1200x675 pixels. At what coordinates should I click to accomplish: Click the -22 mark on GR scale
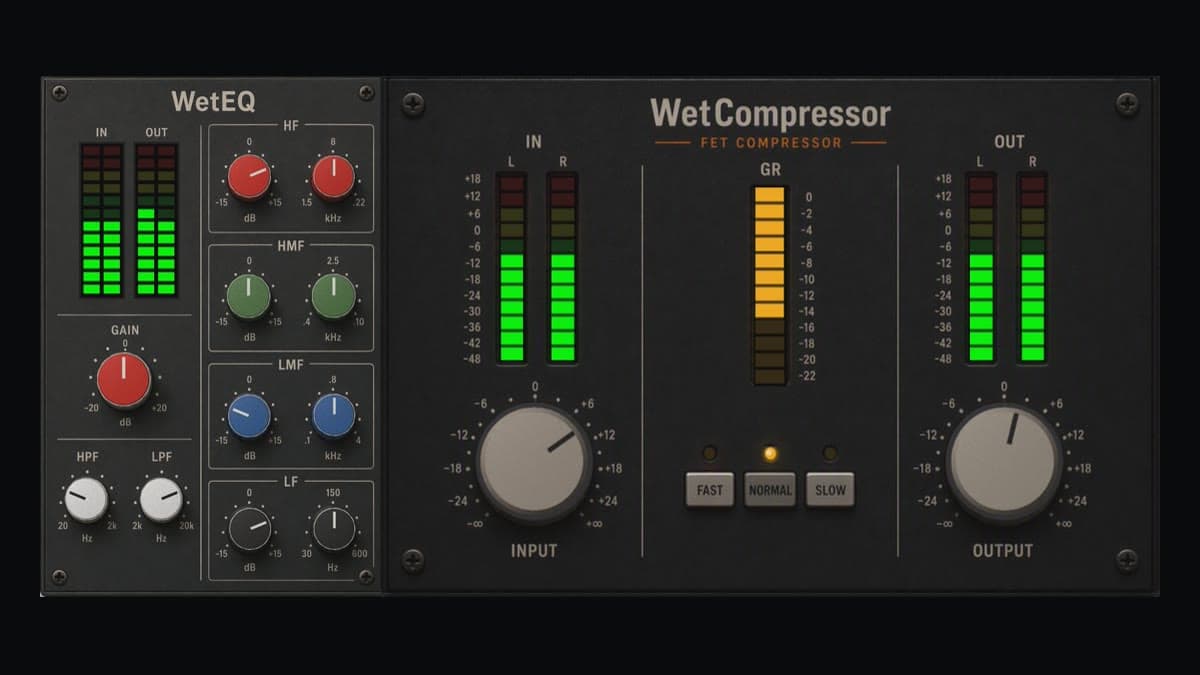point(807,376)
